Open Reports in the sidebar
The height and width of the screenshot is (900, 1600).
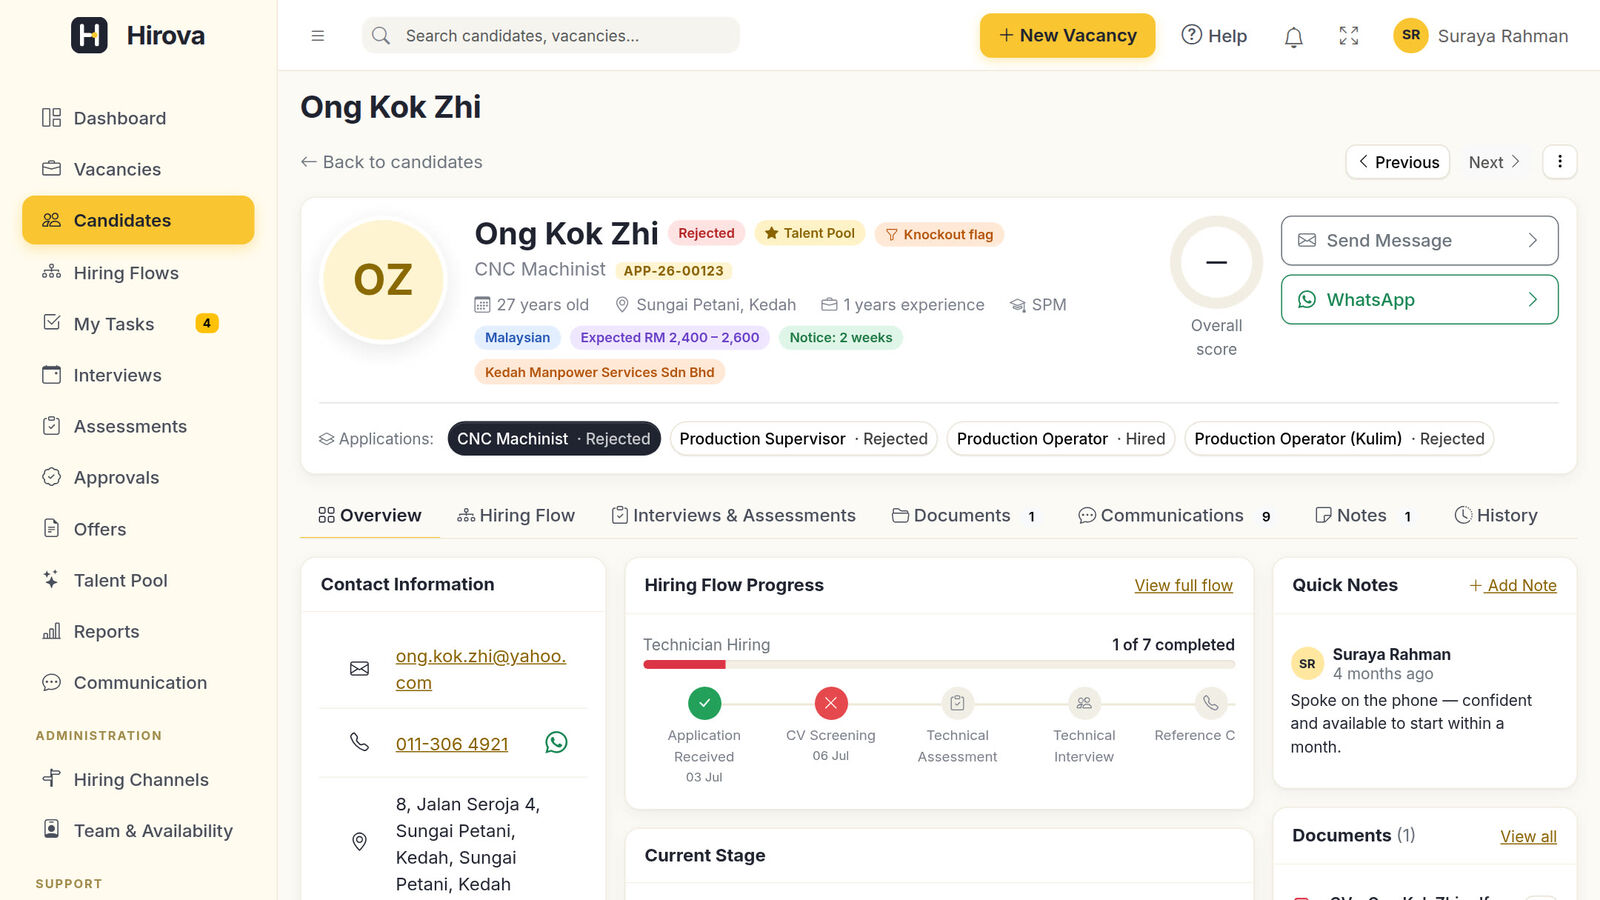(x=138, y=631)
